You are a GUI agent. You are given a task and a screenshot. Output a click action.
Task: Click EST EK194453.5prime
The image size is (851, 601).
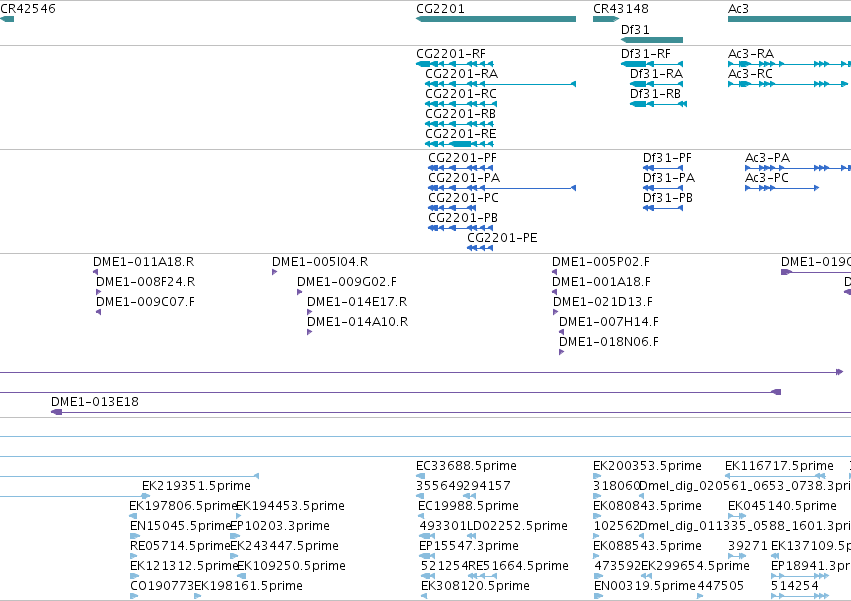tap(239, 516)
